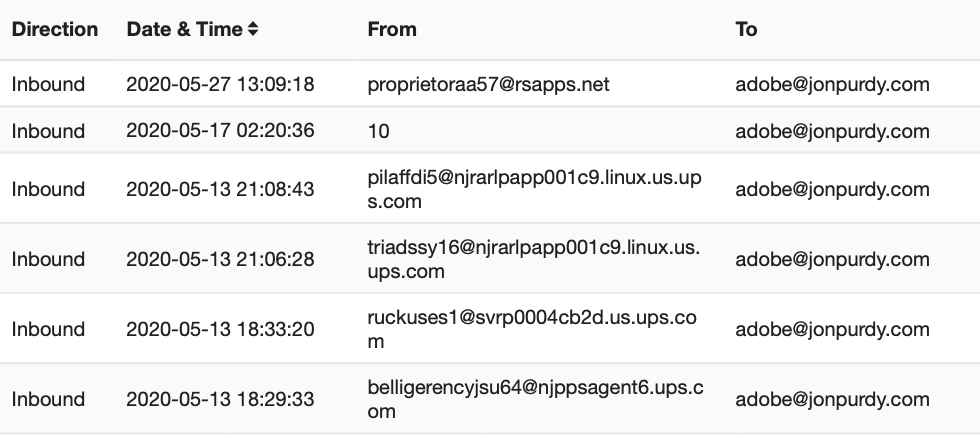Sort by Date & Time column header
This screenshot has width=980, height=448.
coord(184,30)
